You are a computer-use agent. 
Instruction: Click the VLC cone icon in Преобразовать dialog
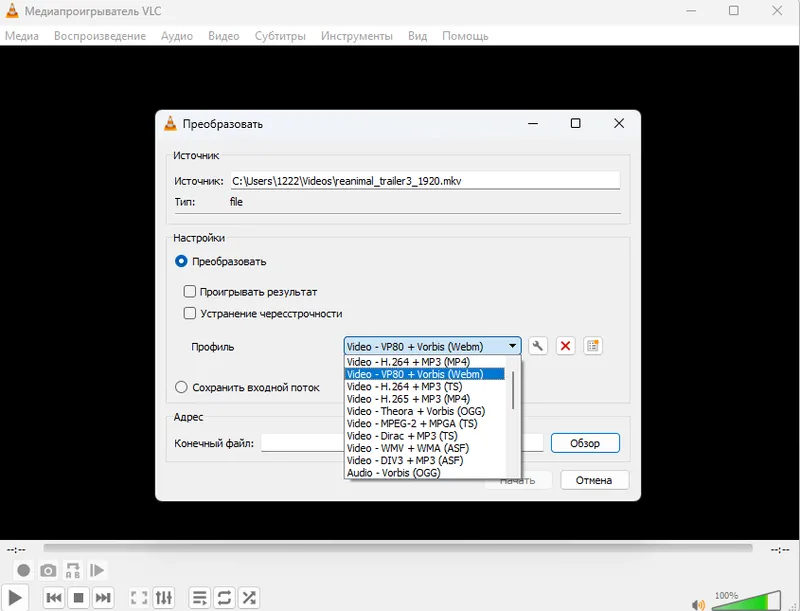[170, 123]
